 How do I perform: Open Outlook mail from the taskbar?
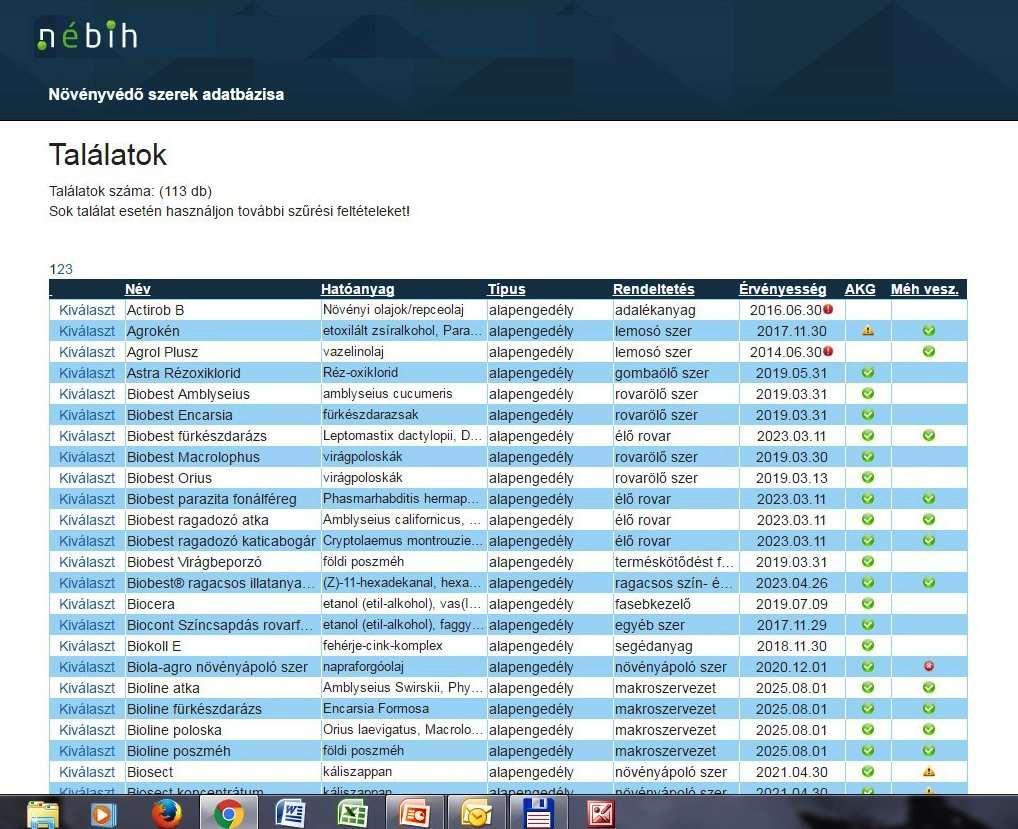click(x=476, y=814)
